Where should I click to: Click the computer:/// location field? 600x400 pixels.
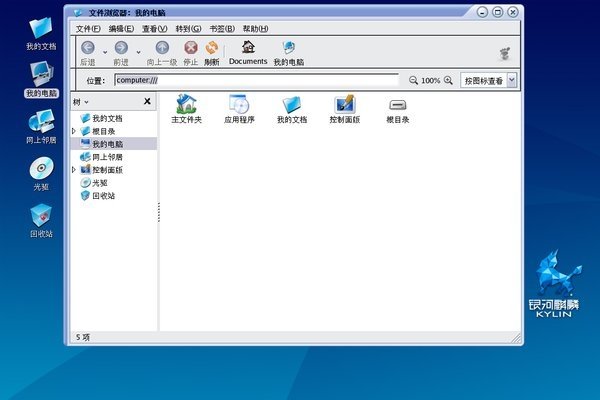click(256, 80)
